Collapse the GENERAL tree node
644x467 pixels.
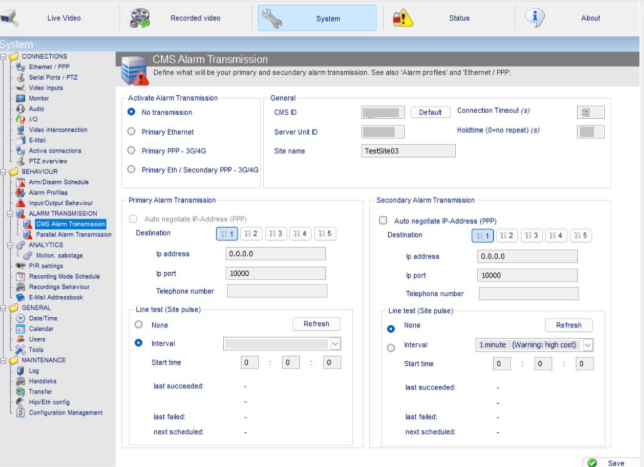[3, 308]
